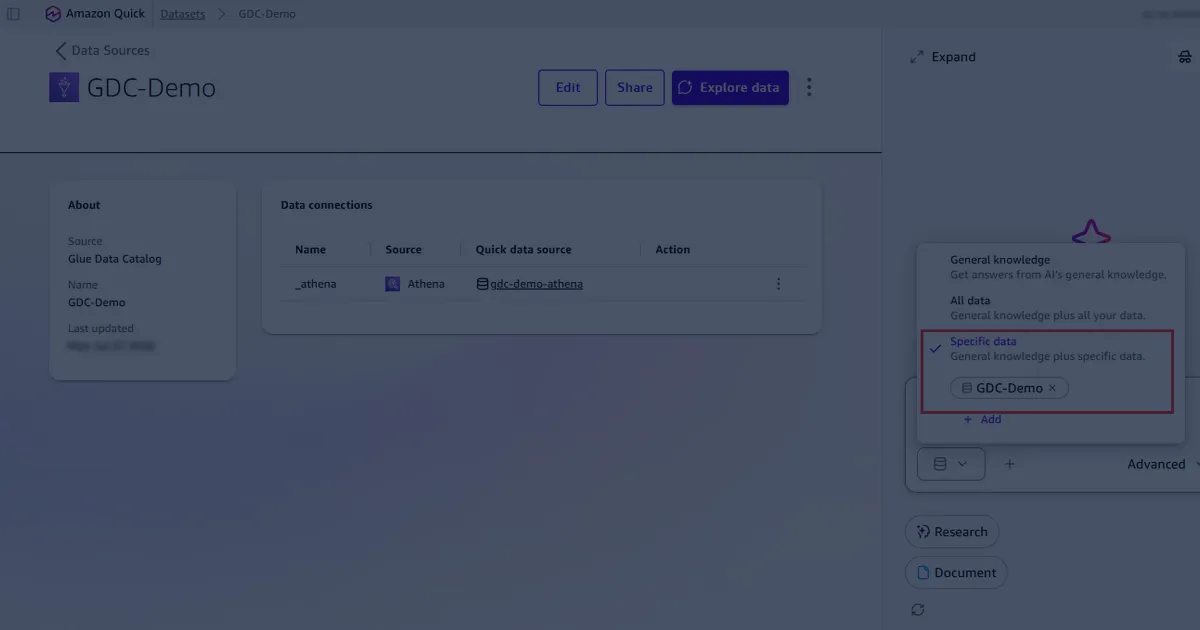This screenshot has height=630, width=1200.
Task: Open the data scope dropdown
Action: pyautogui.click(x=951, y=464)
